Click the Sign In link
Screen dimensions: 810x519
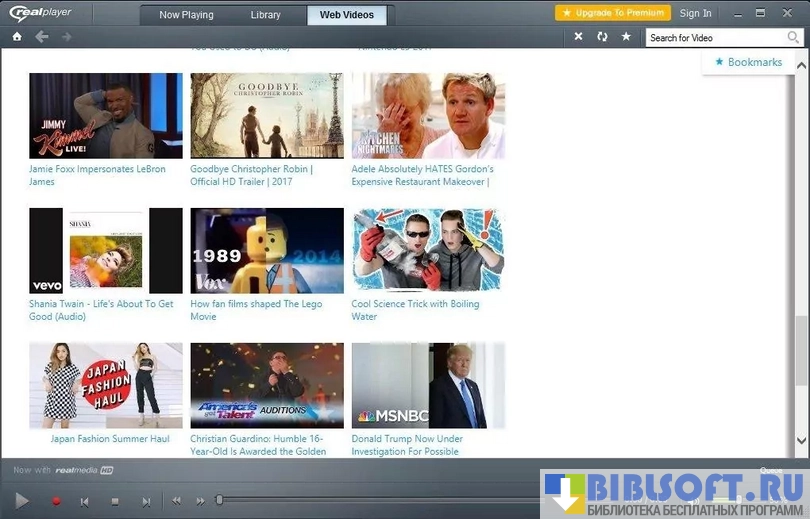tap(695, 13)
